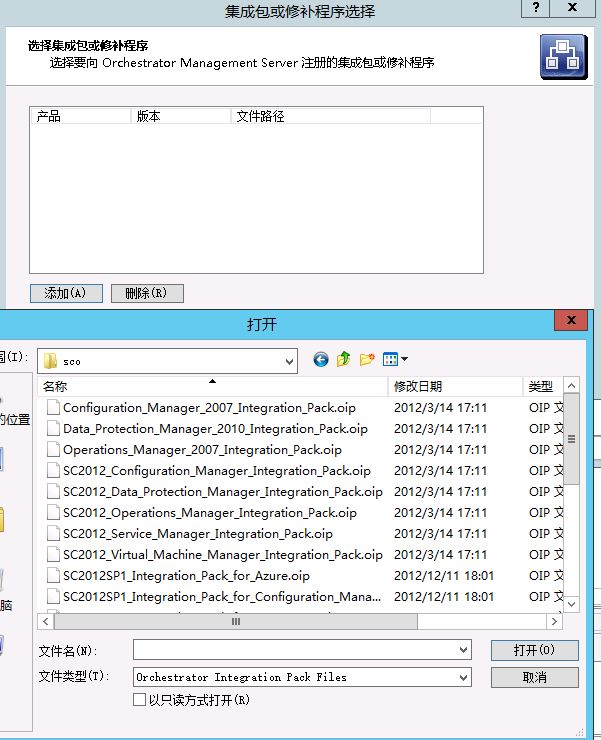This screenshot has width=601, height=740.
Task: Toggle the read-only open checkbox
Action: point(139,699)
